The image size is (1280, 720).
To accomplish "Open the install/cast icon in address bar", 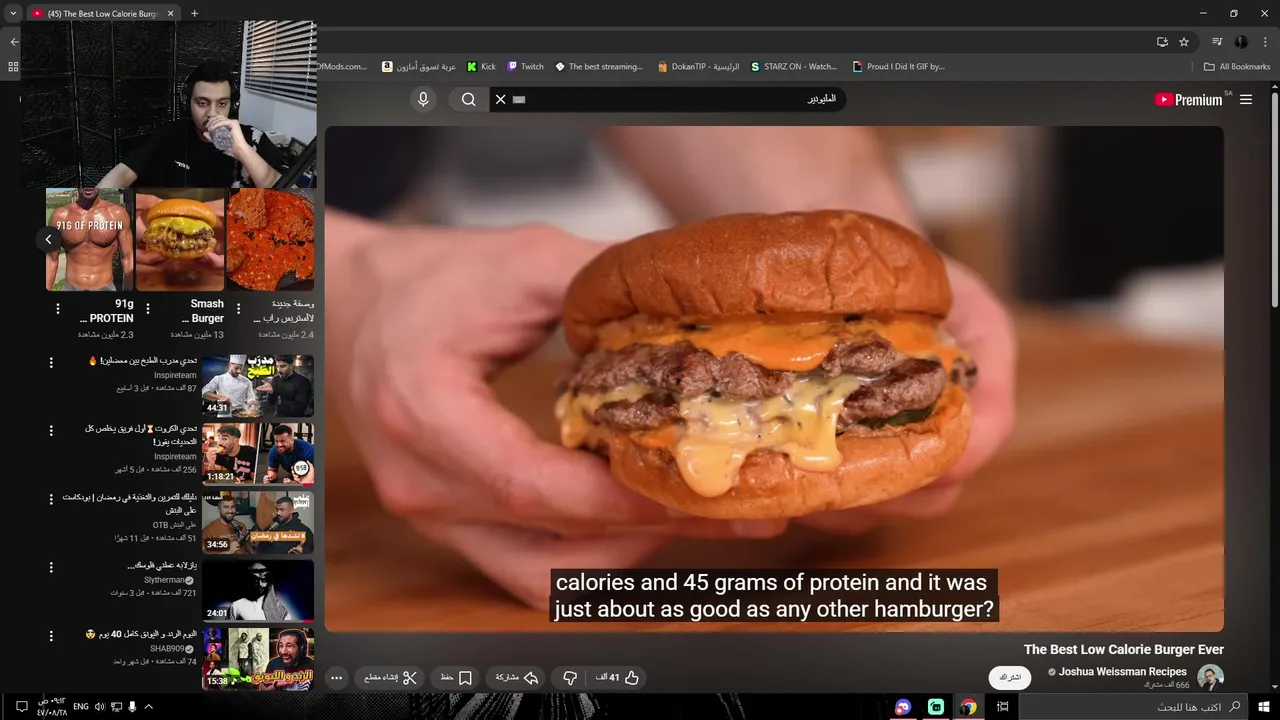I will pos(1162,42).
